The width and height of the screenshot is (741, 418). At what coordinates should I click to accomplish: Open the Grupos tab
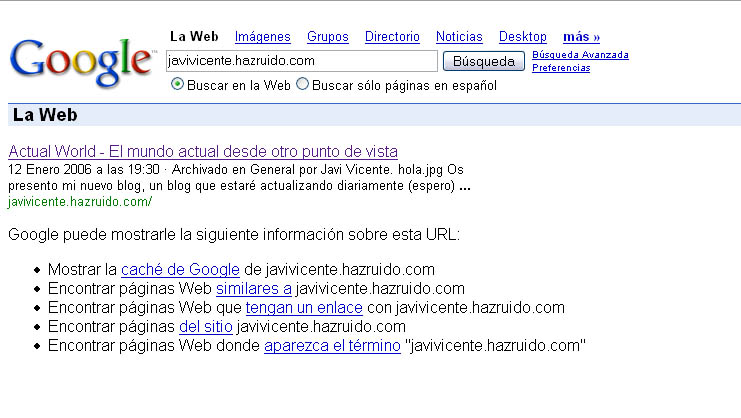(327, 37)
